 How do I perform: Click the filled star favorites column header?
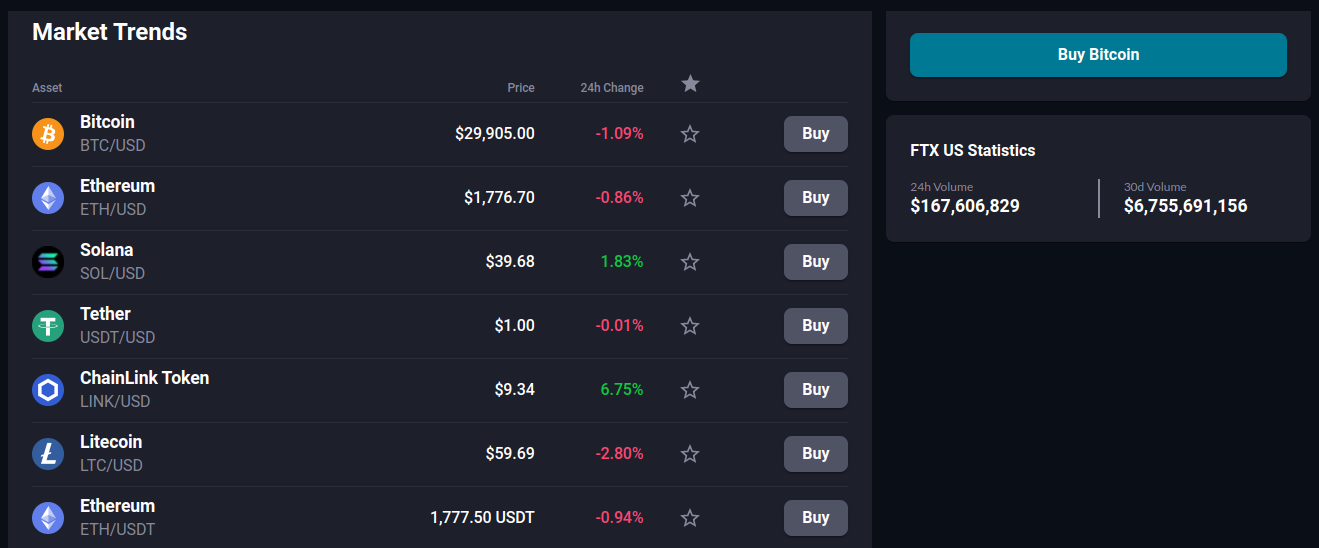click(x=690, y=84)
